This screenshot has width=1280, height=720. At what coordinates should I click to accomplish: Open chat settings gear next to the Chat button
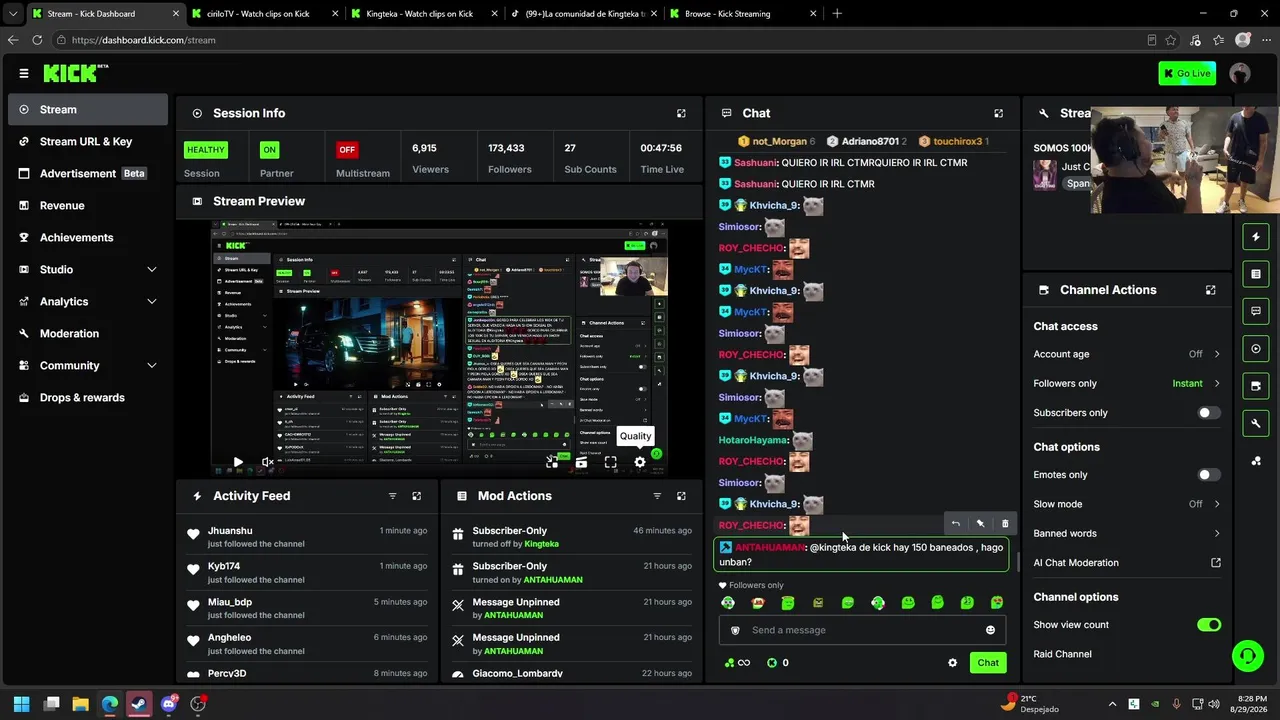(x=952, y=663)
